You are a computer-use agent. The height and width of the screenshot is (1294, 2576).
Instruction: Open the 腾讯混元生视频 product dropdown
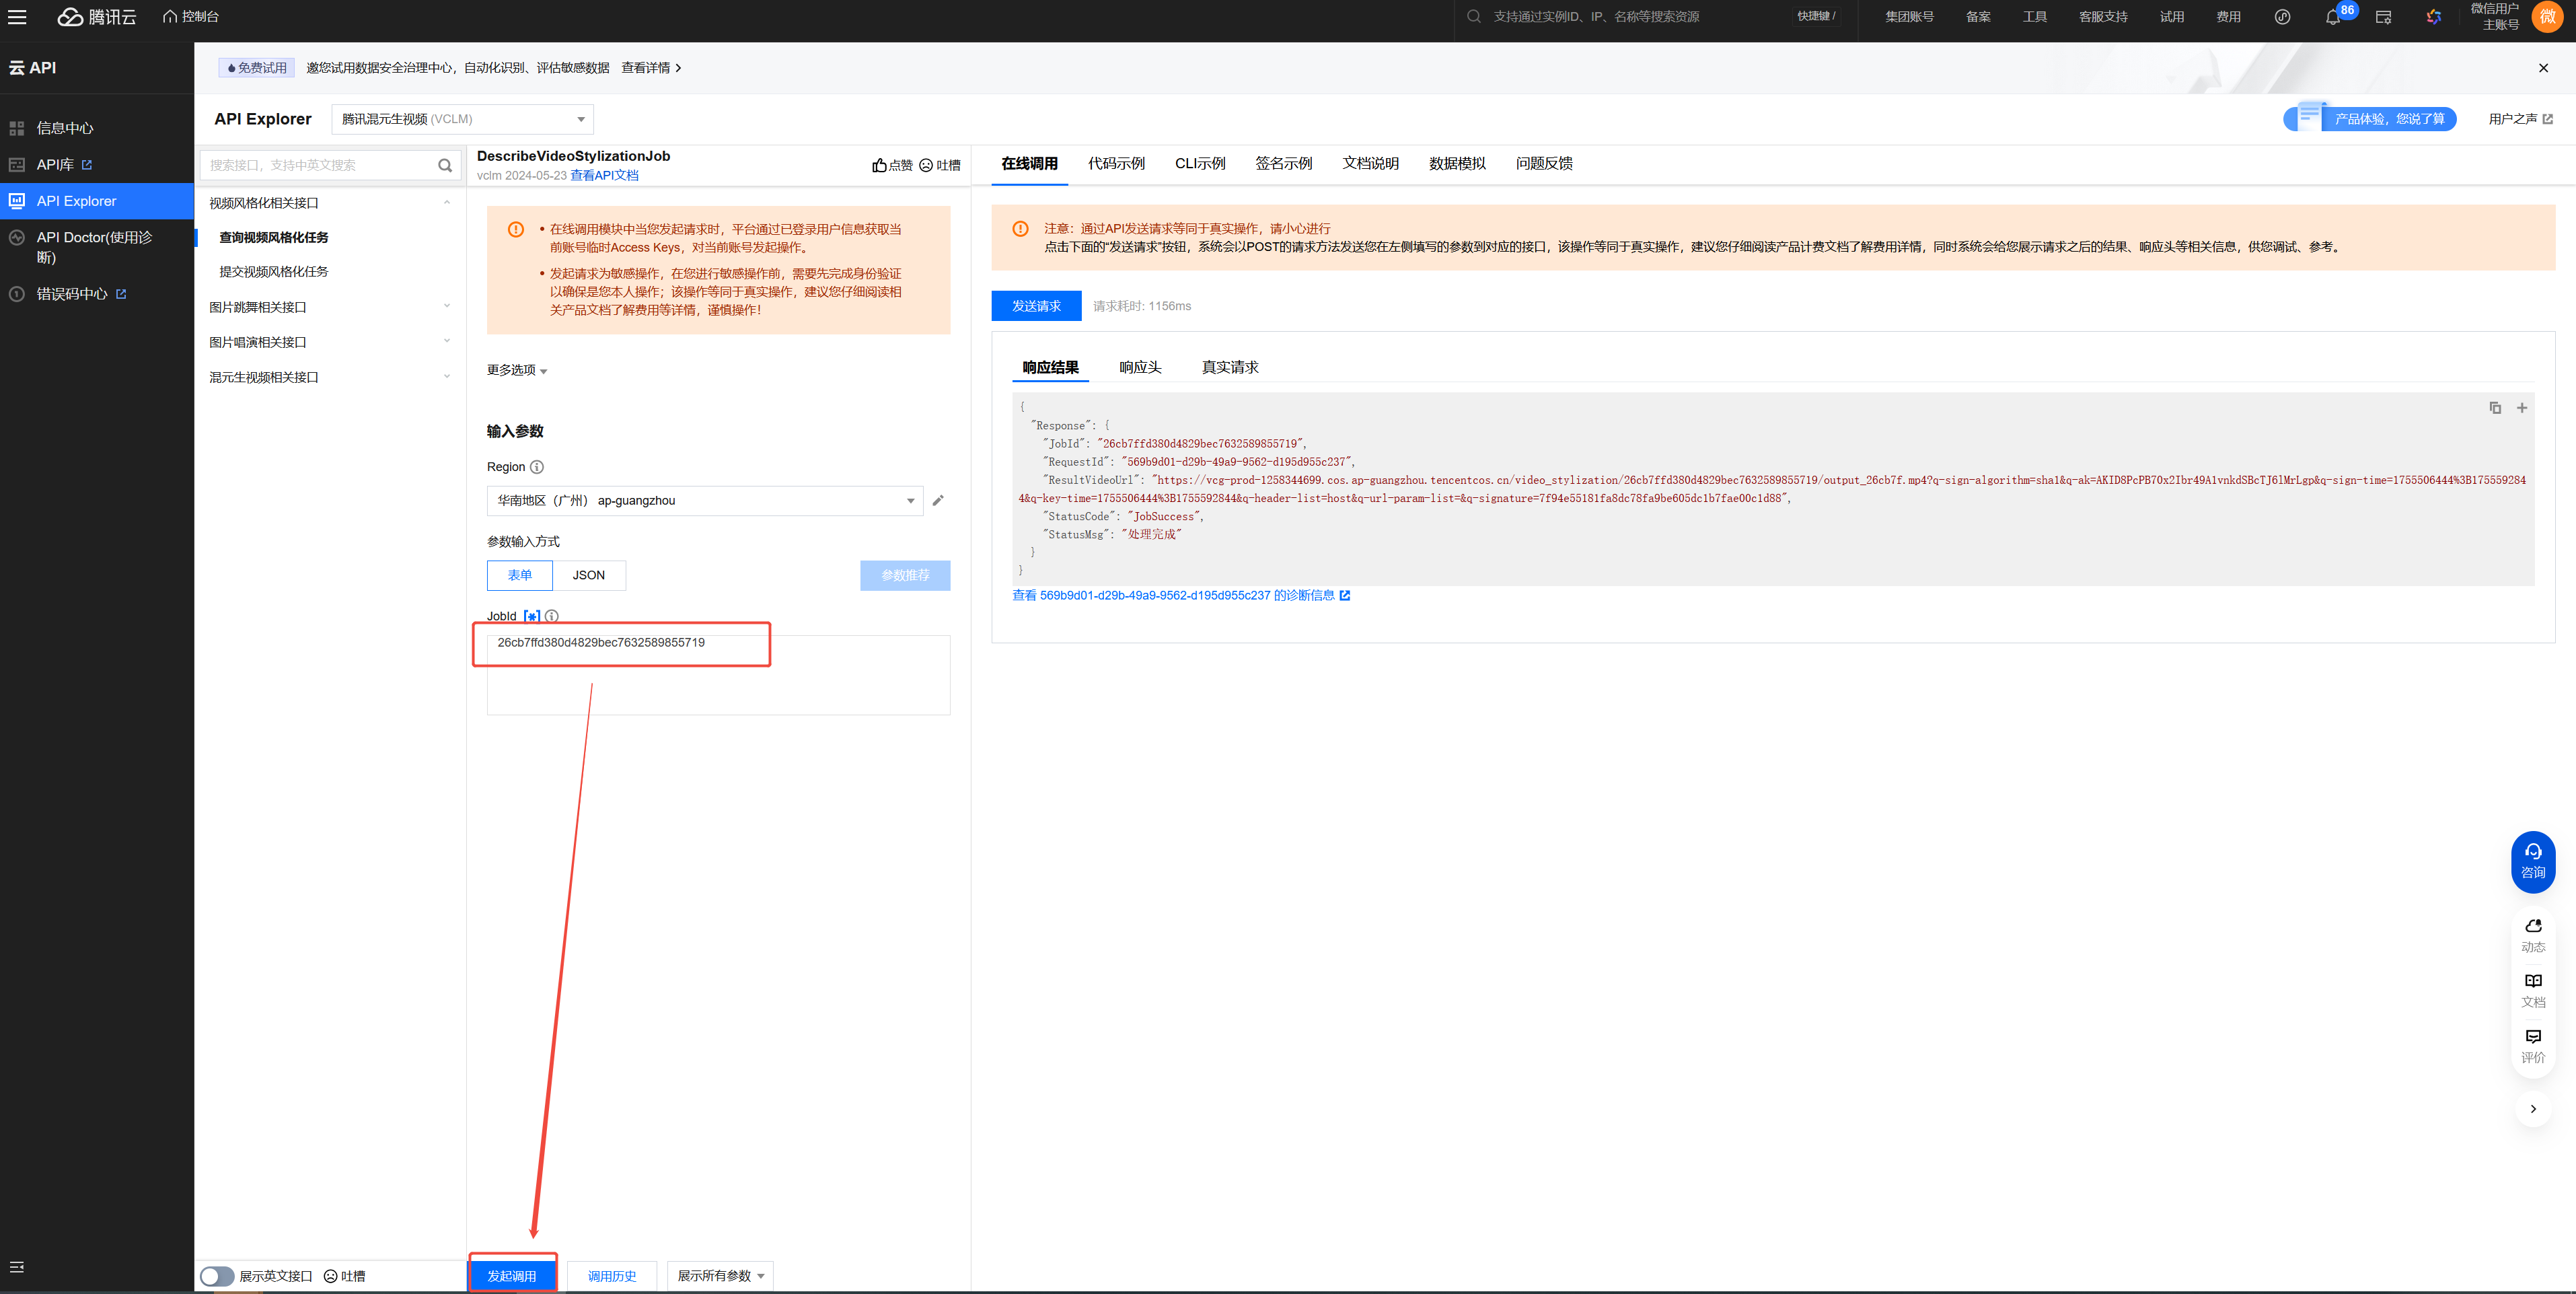[x=462, y=119]
